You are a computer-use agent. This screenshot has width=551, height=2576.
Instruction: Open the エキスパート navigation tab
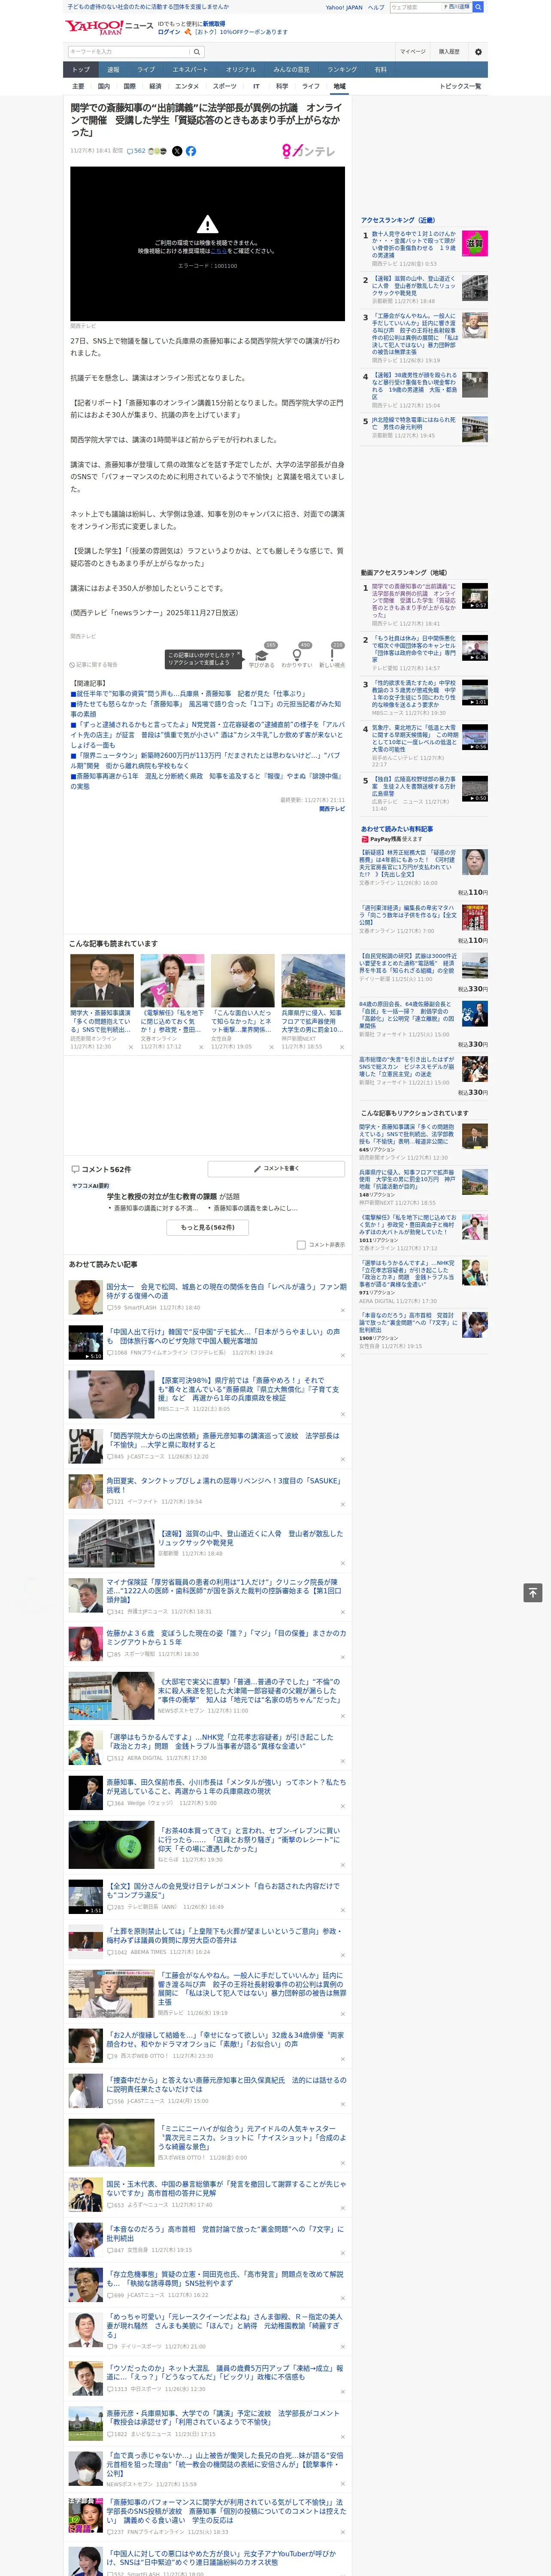click(190, 70)
